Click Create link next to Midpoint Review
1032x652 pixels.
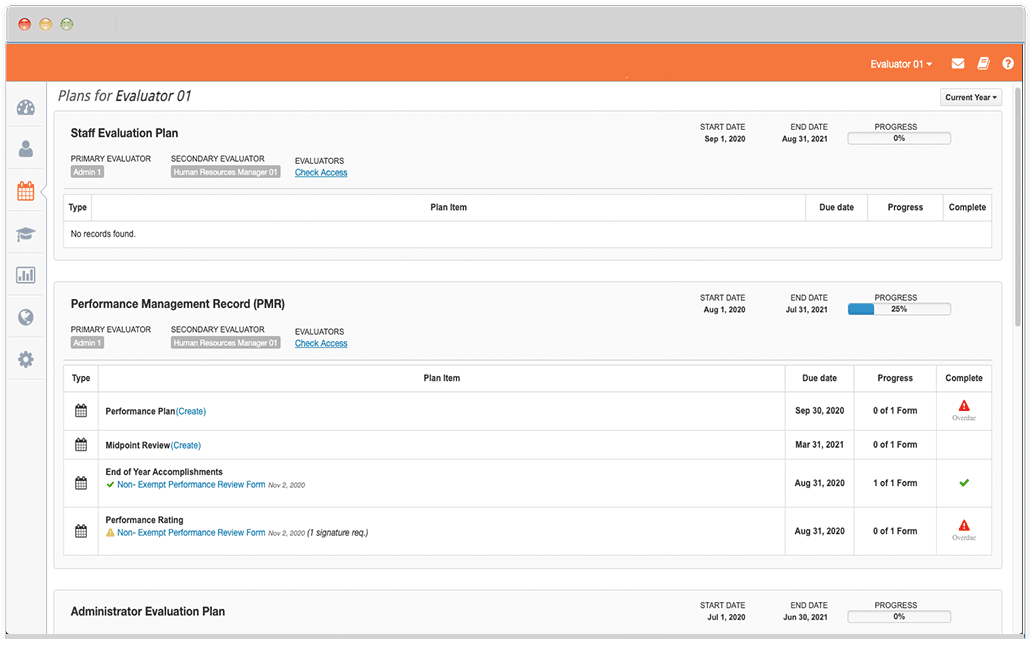[x=186, y=445]
